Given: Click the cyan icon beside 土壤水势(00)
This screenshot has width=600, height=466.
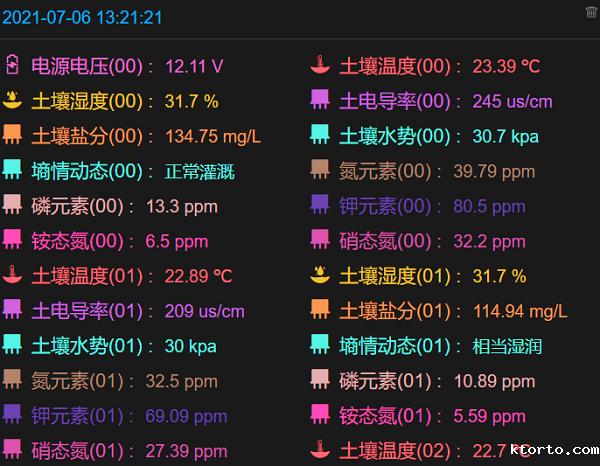Looking at the screenshot, I should coord(319,135).
